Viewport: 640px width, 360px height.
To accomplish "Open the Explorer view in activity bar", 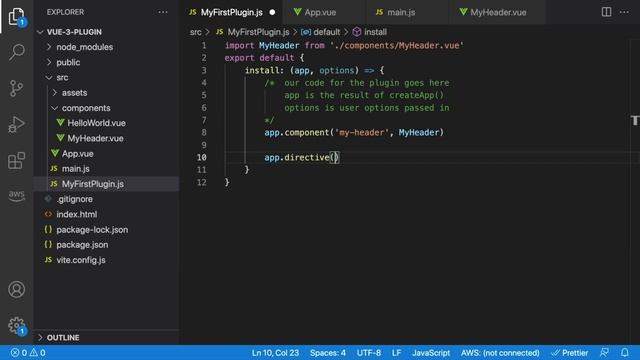I will 16,16.
